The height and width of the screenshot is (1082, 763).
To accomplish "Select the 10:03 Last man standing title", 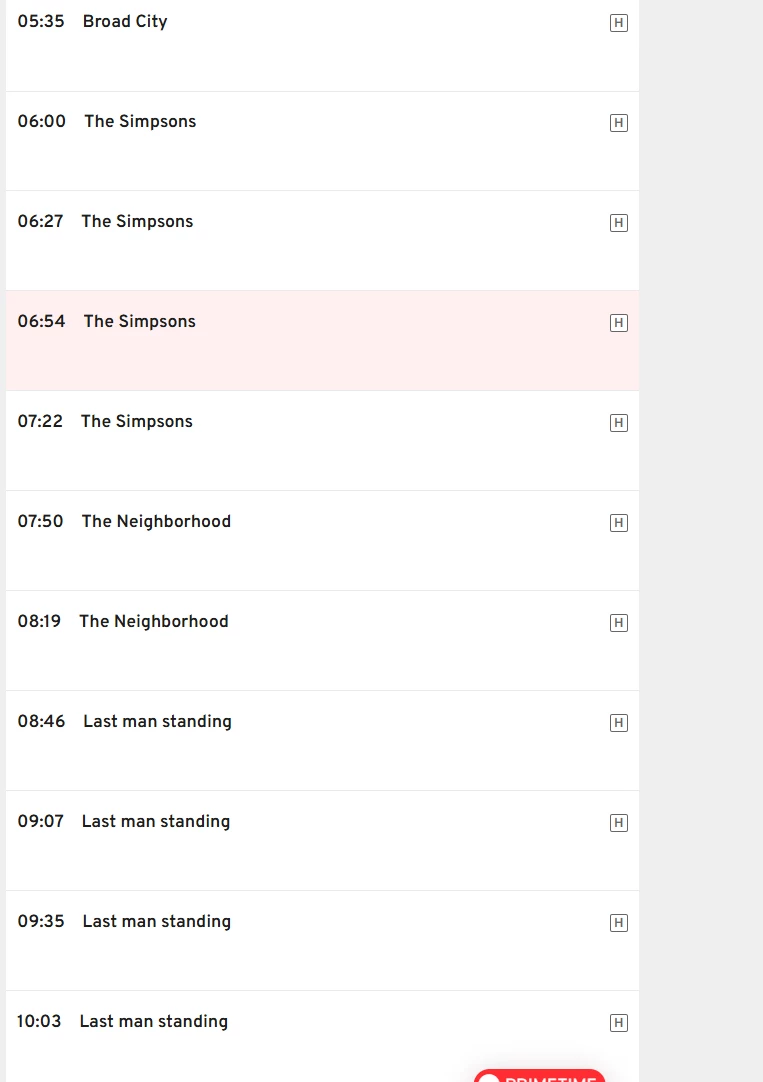I will coord(154,1022).
